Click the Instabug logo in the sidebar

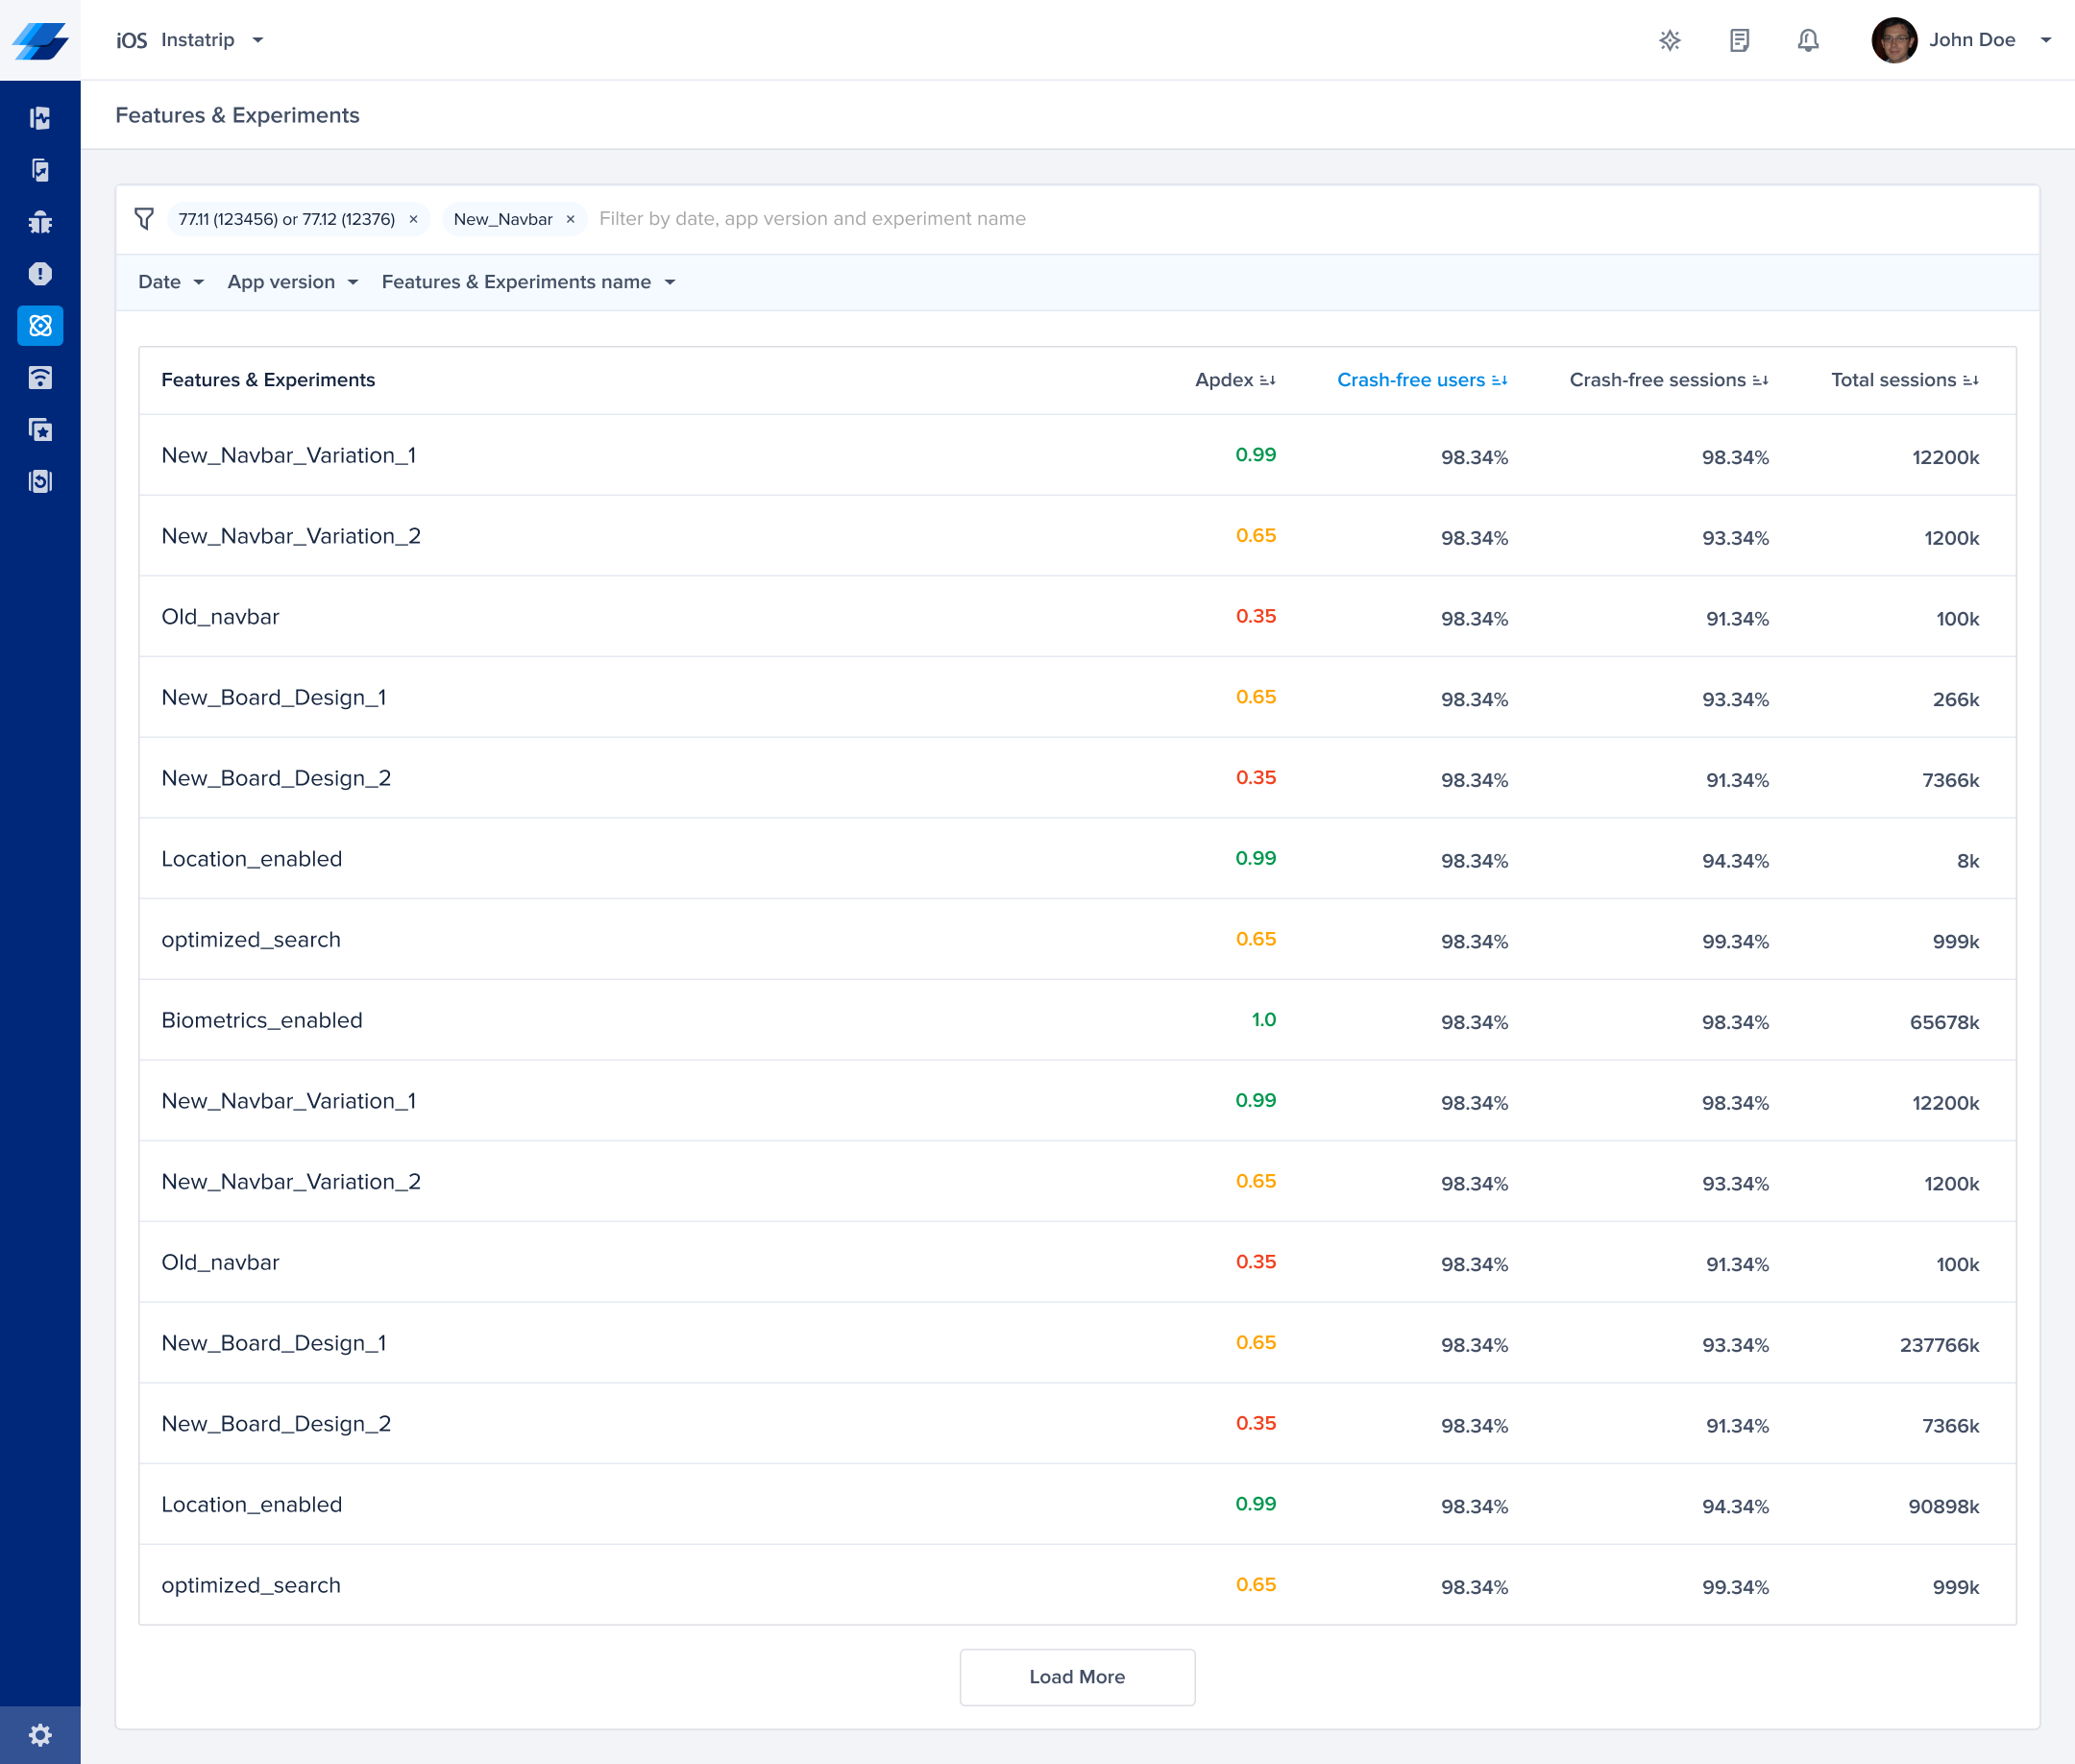(x=40, y=40)
